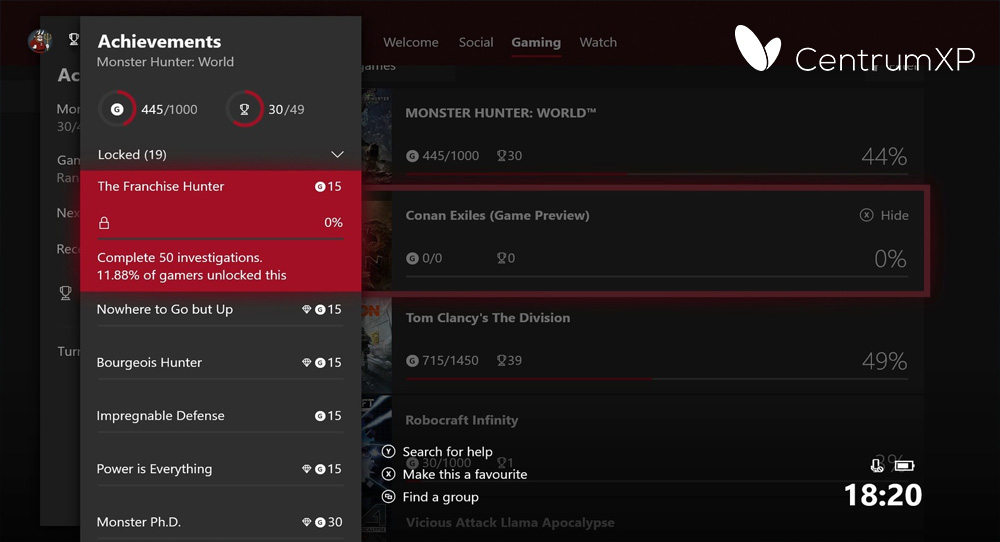Open the Tom Clancy's The Division title
The height and width of the screenshot is (542, 1000).
488,318
